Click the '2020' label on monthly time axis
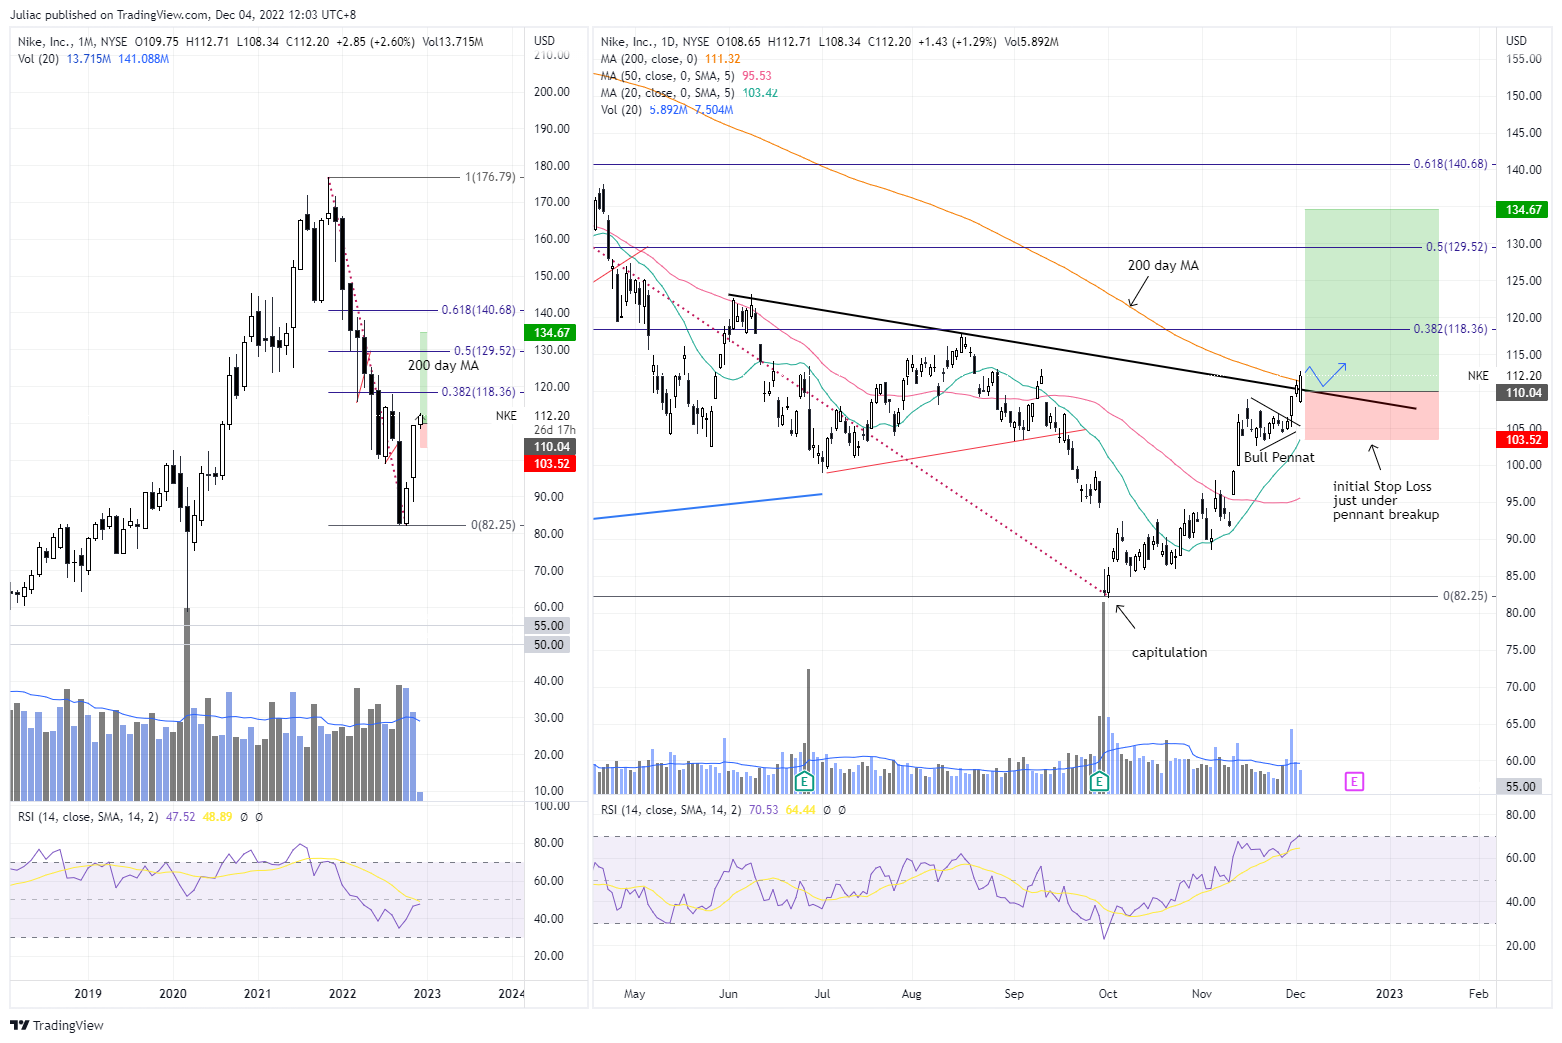 pos(173,994)
